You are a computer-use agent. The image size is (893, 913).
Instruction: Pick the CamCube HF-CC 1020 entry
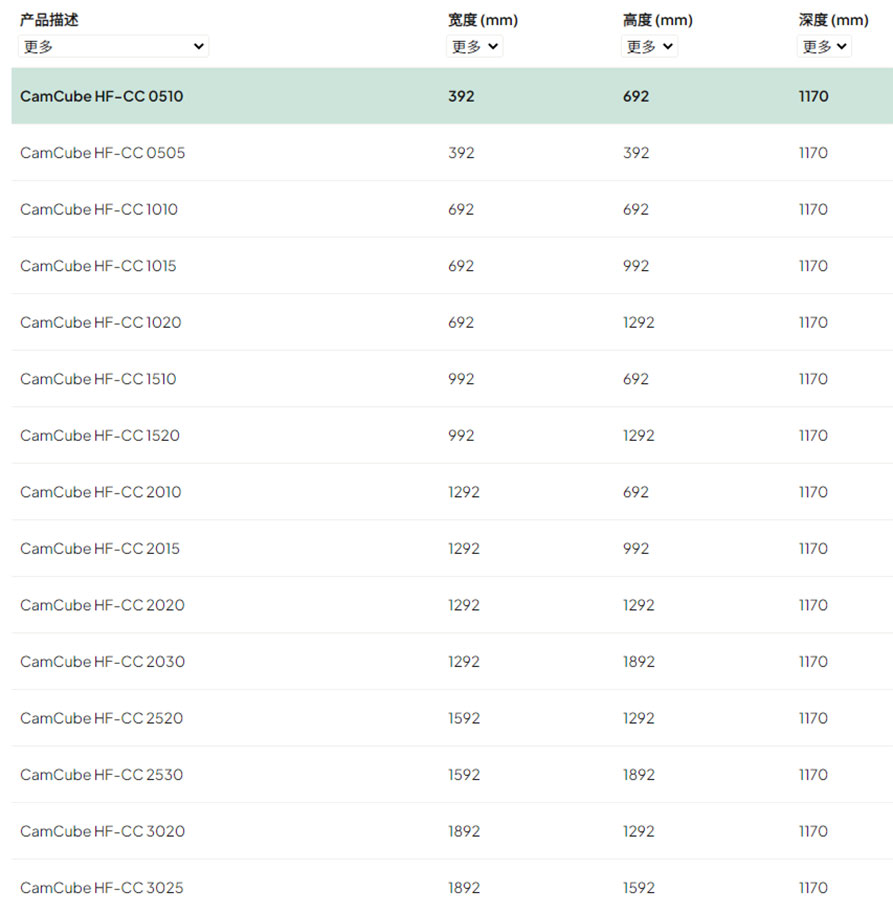click(452, 322)
